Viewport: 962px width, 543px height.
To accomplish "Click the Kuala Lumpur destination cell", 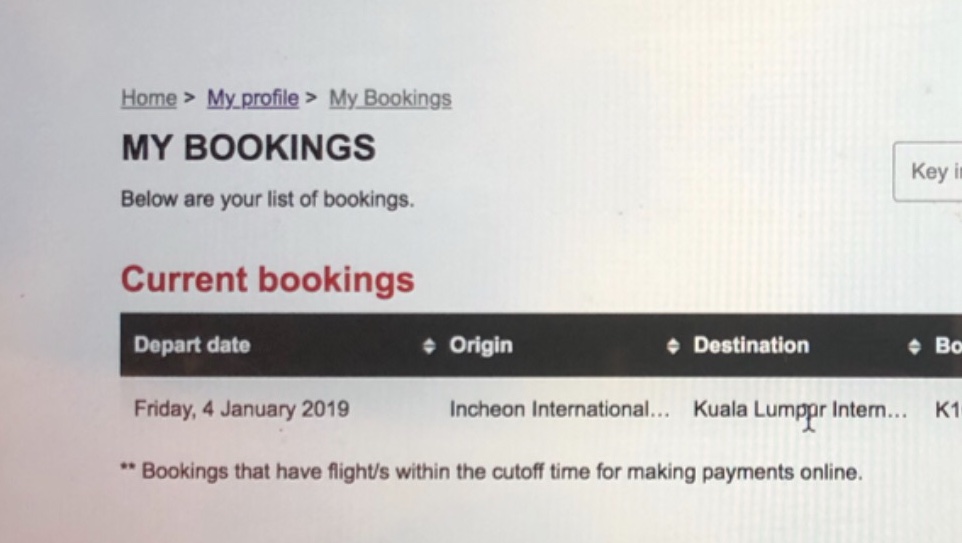I will pos(799,409).
